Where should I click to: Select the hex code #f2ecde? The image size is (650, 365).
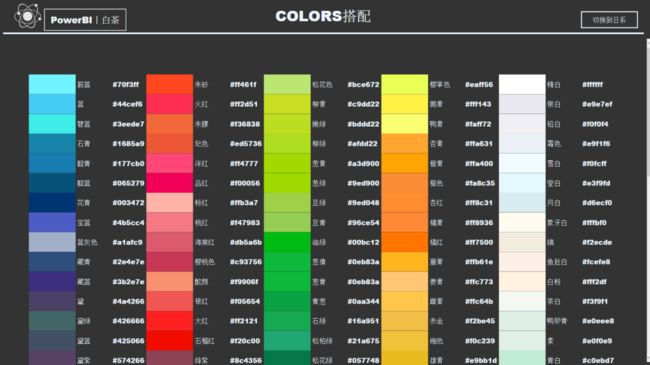coord(597,242)
